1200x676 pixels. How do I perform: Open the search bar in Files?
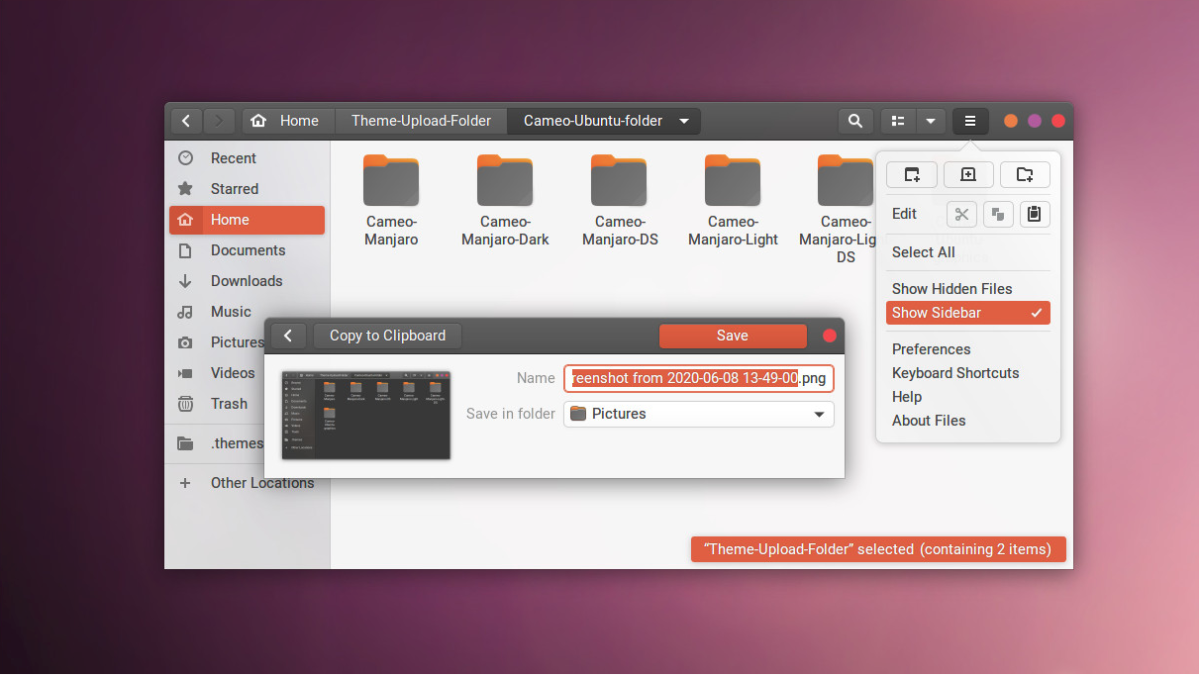[x=855, y=120]
